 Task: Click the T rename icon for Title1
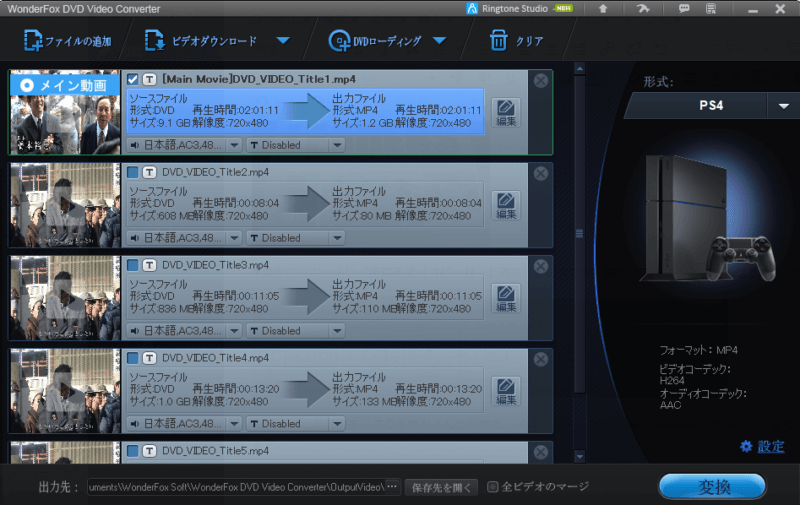pos(149,79)
